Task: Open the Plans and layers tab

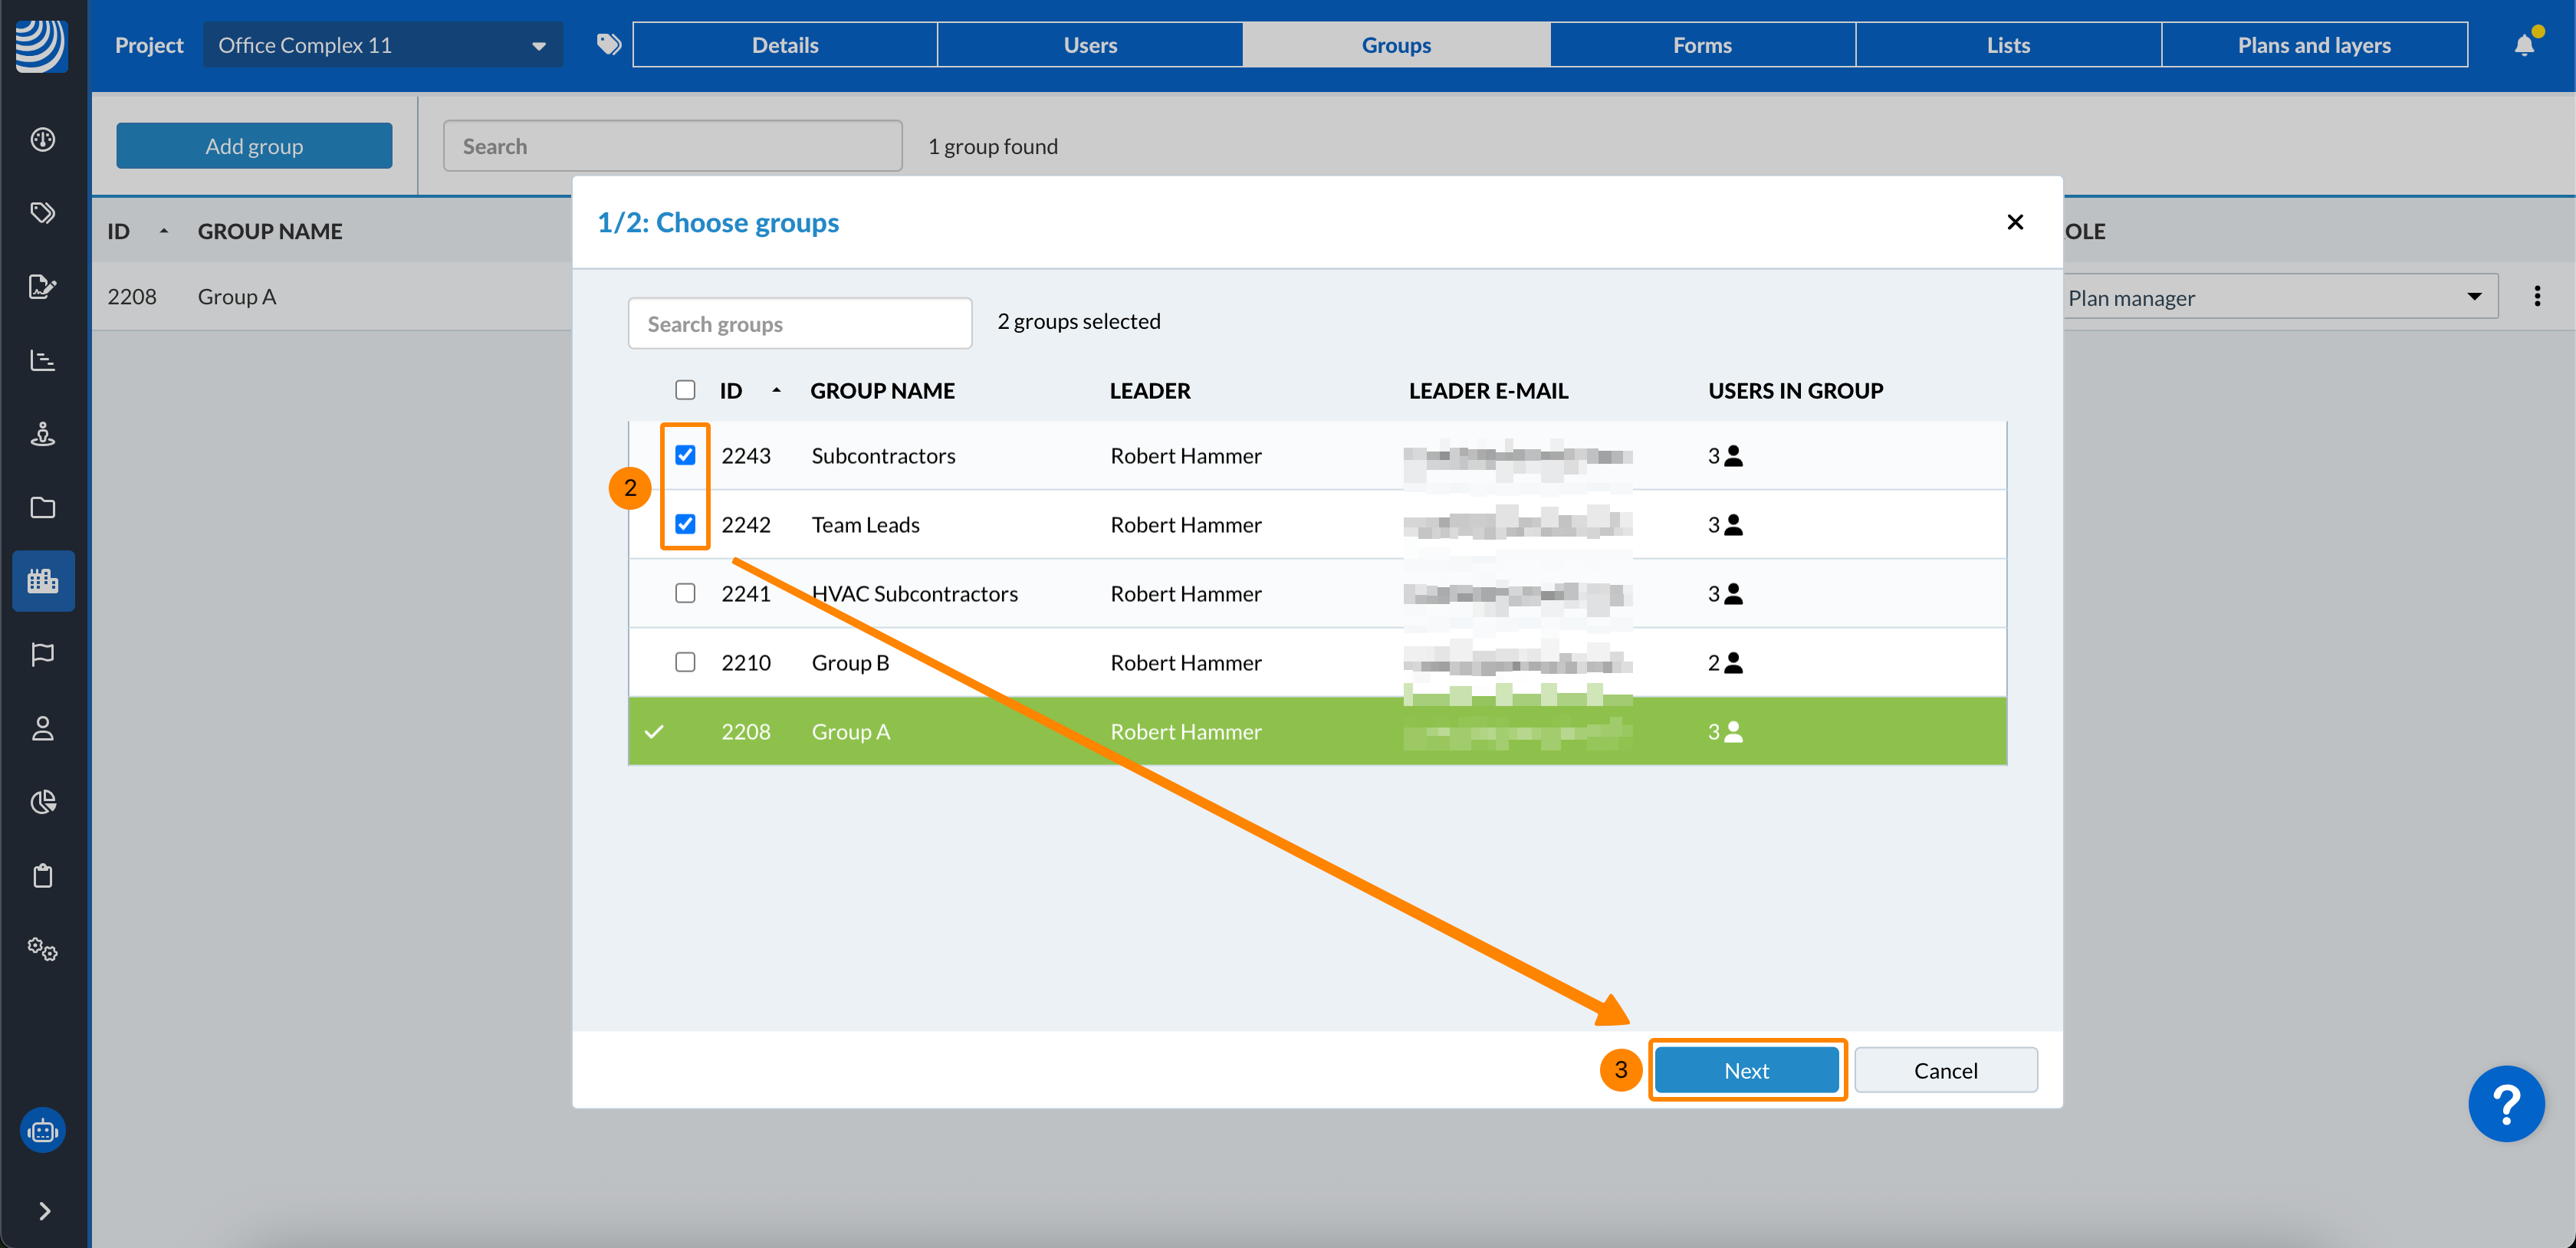Action: [2313, 45]
